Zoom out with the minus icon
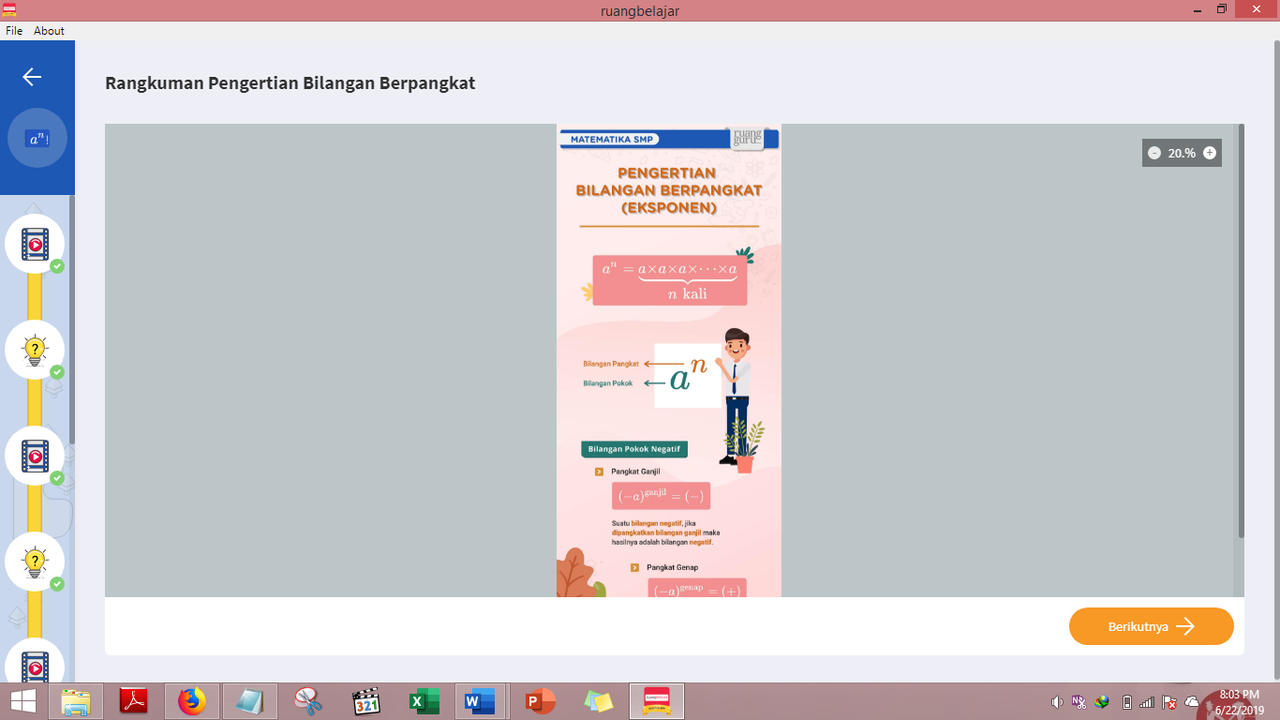Image resolution: width=1280 pixels, height=720 pixels. [x=1156, y=152]
